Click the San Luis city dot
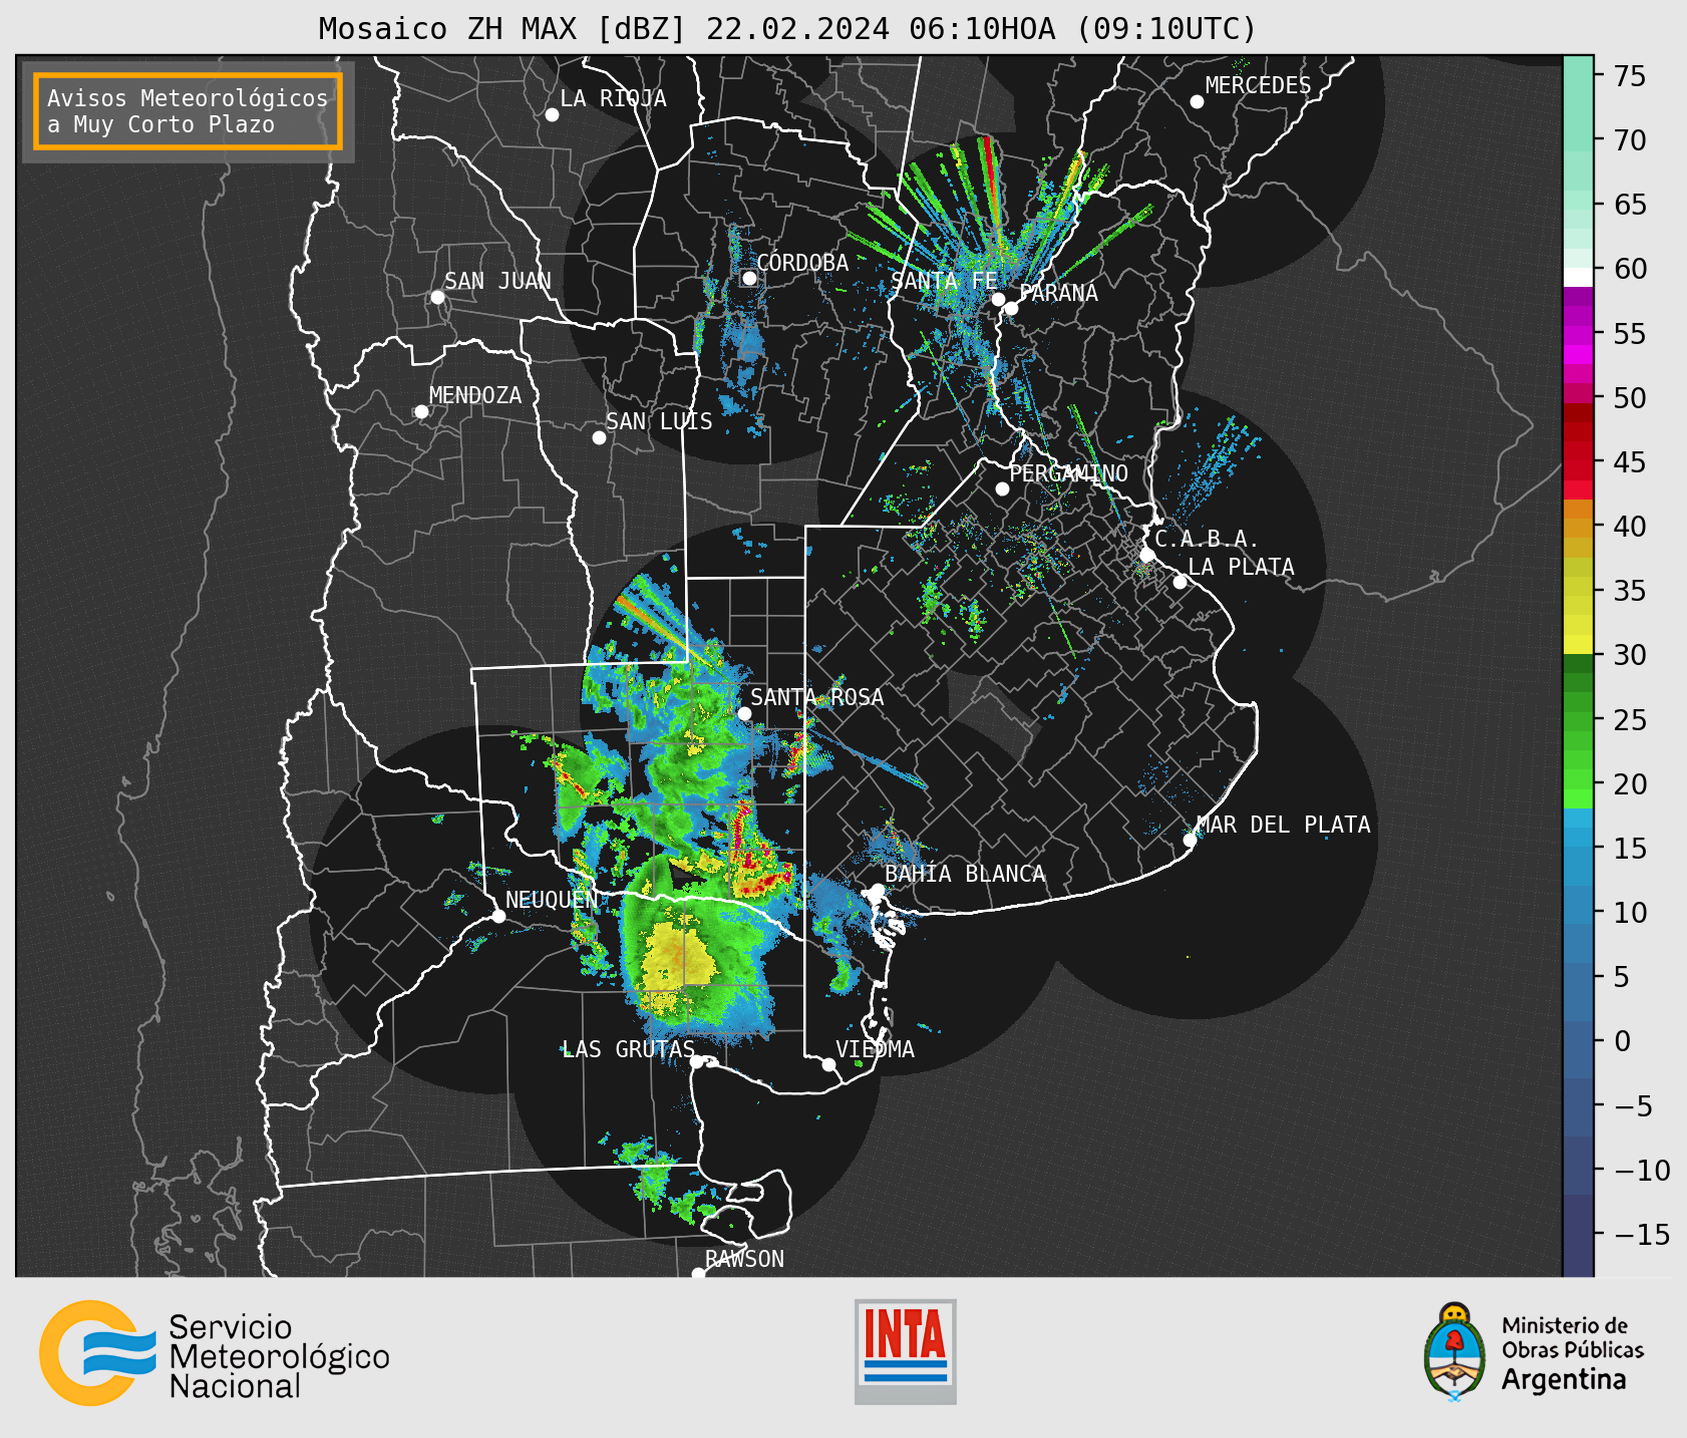This screenshot has height=1438, width=1687. point(599,438)
